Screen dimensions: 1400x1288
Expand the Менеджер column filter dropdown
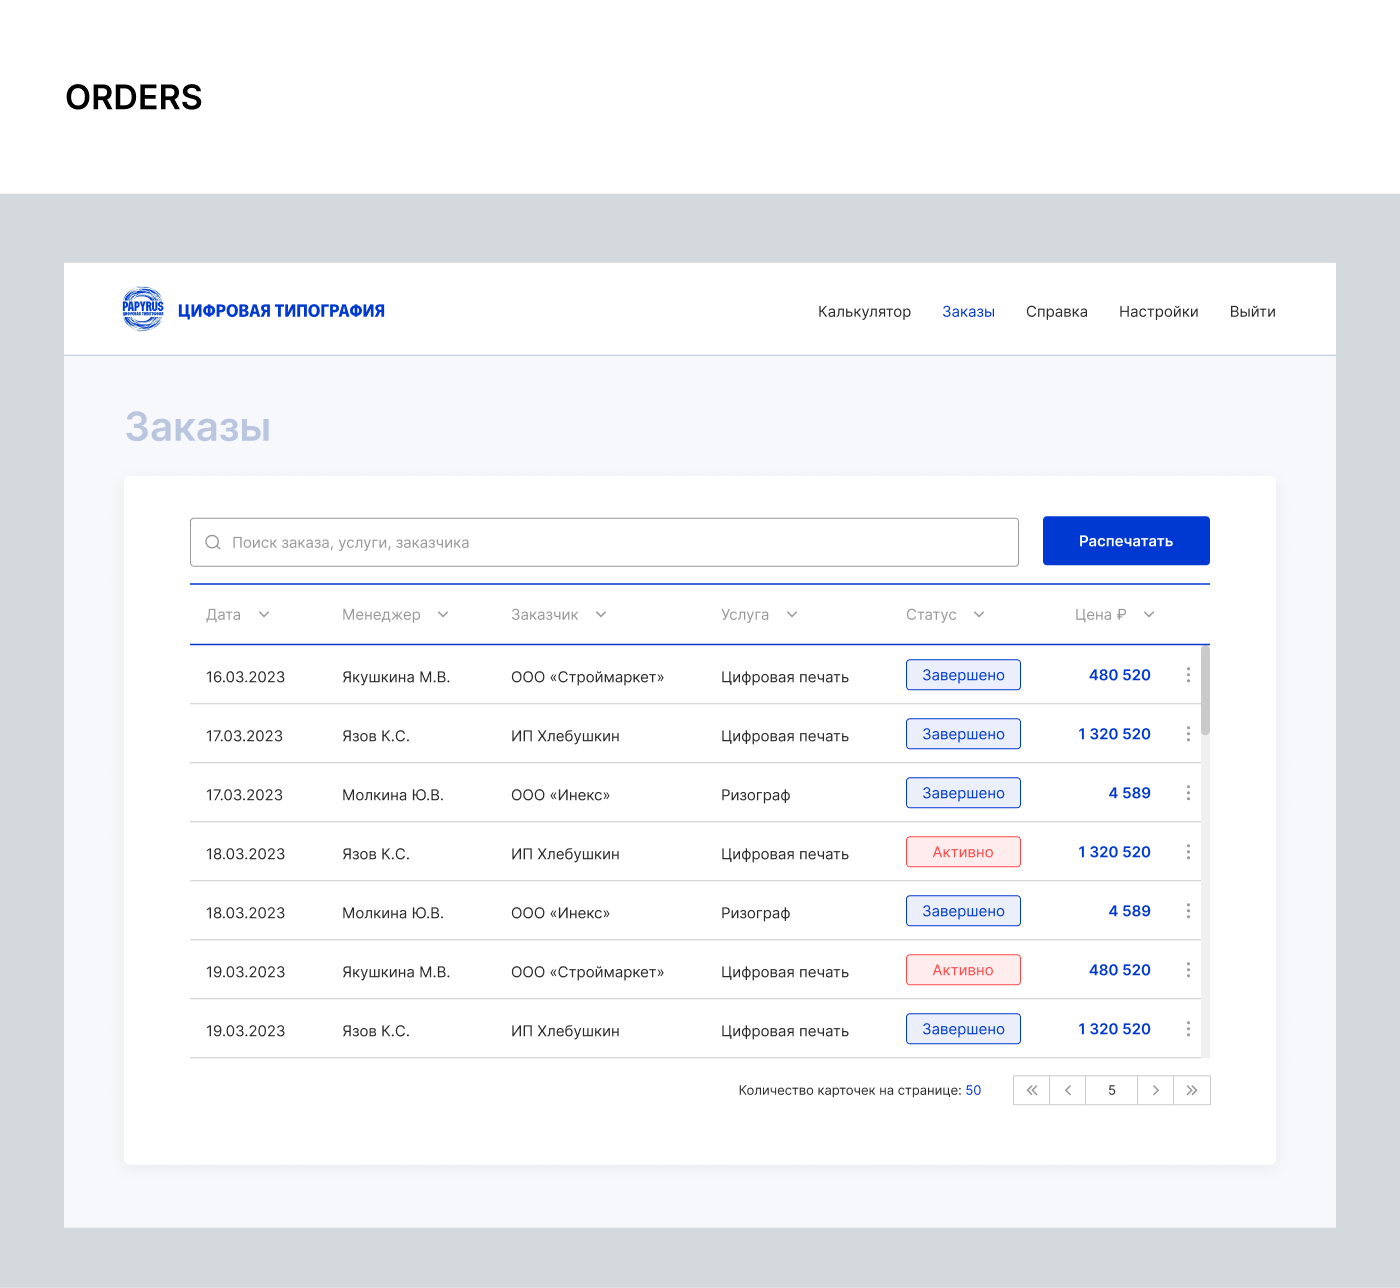(x=443, y=615)
